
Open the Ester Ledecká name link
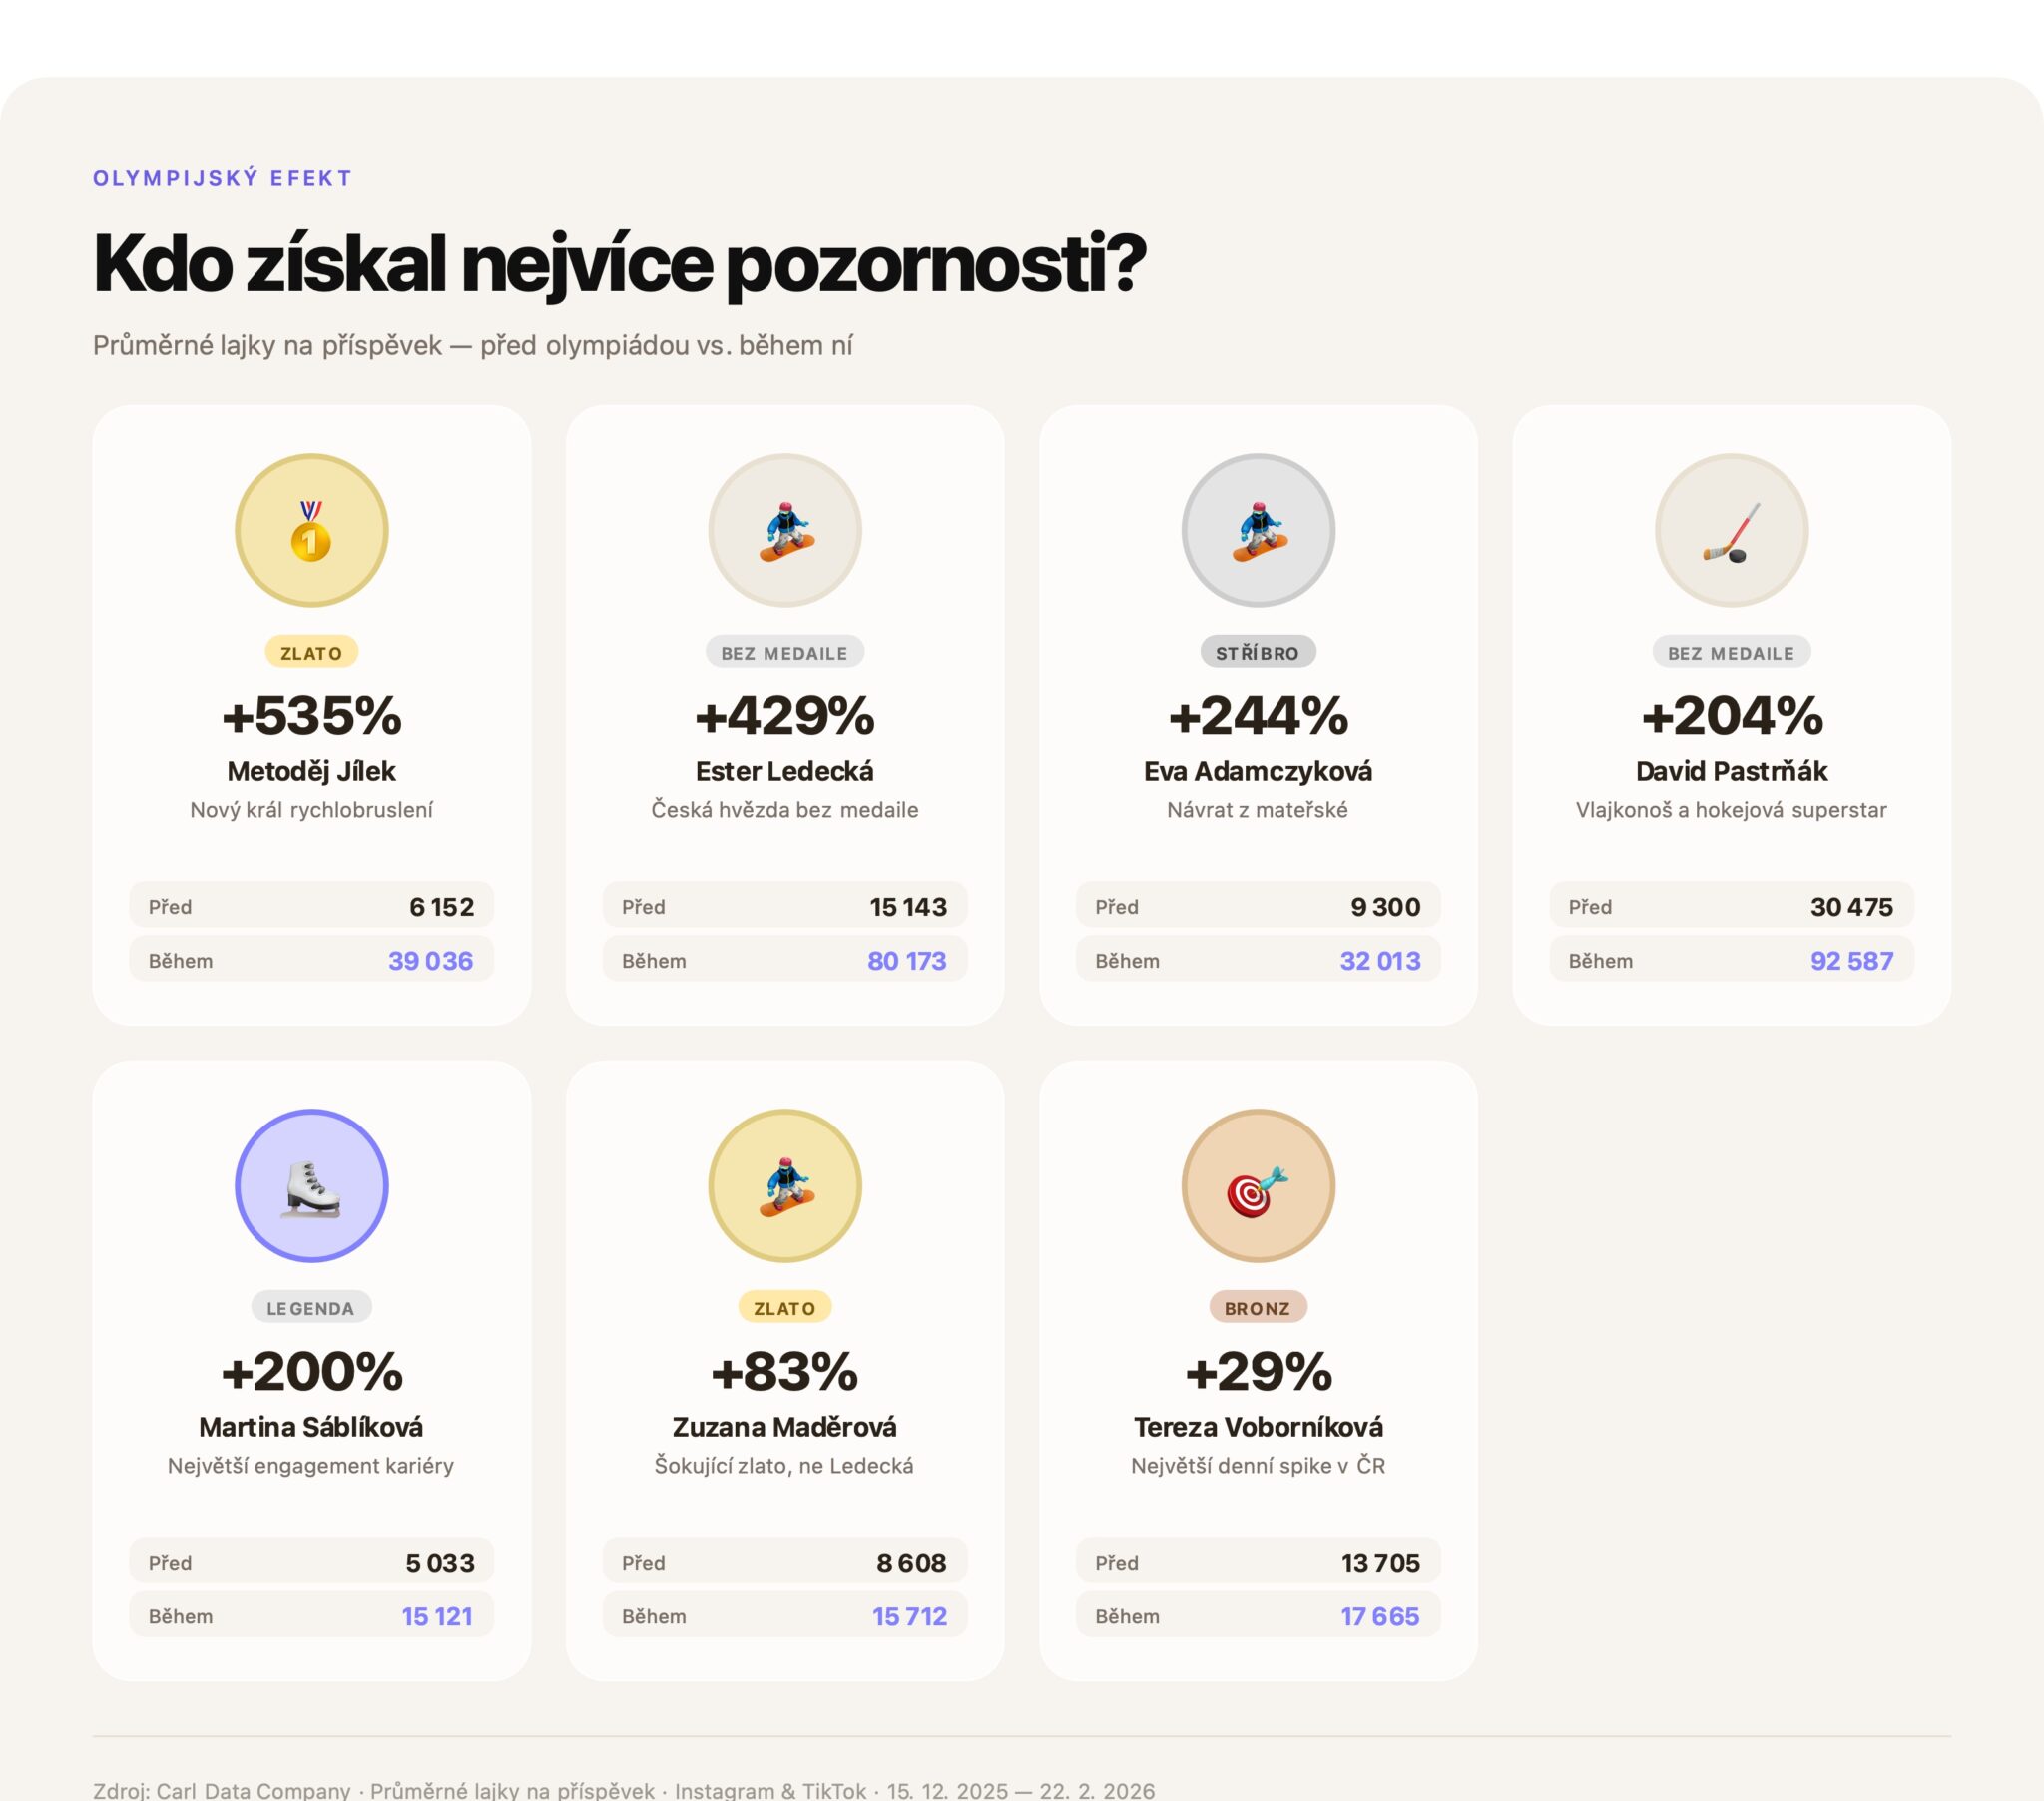click(x=784, y=771)
